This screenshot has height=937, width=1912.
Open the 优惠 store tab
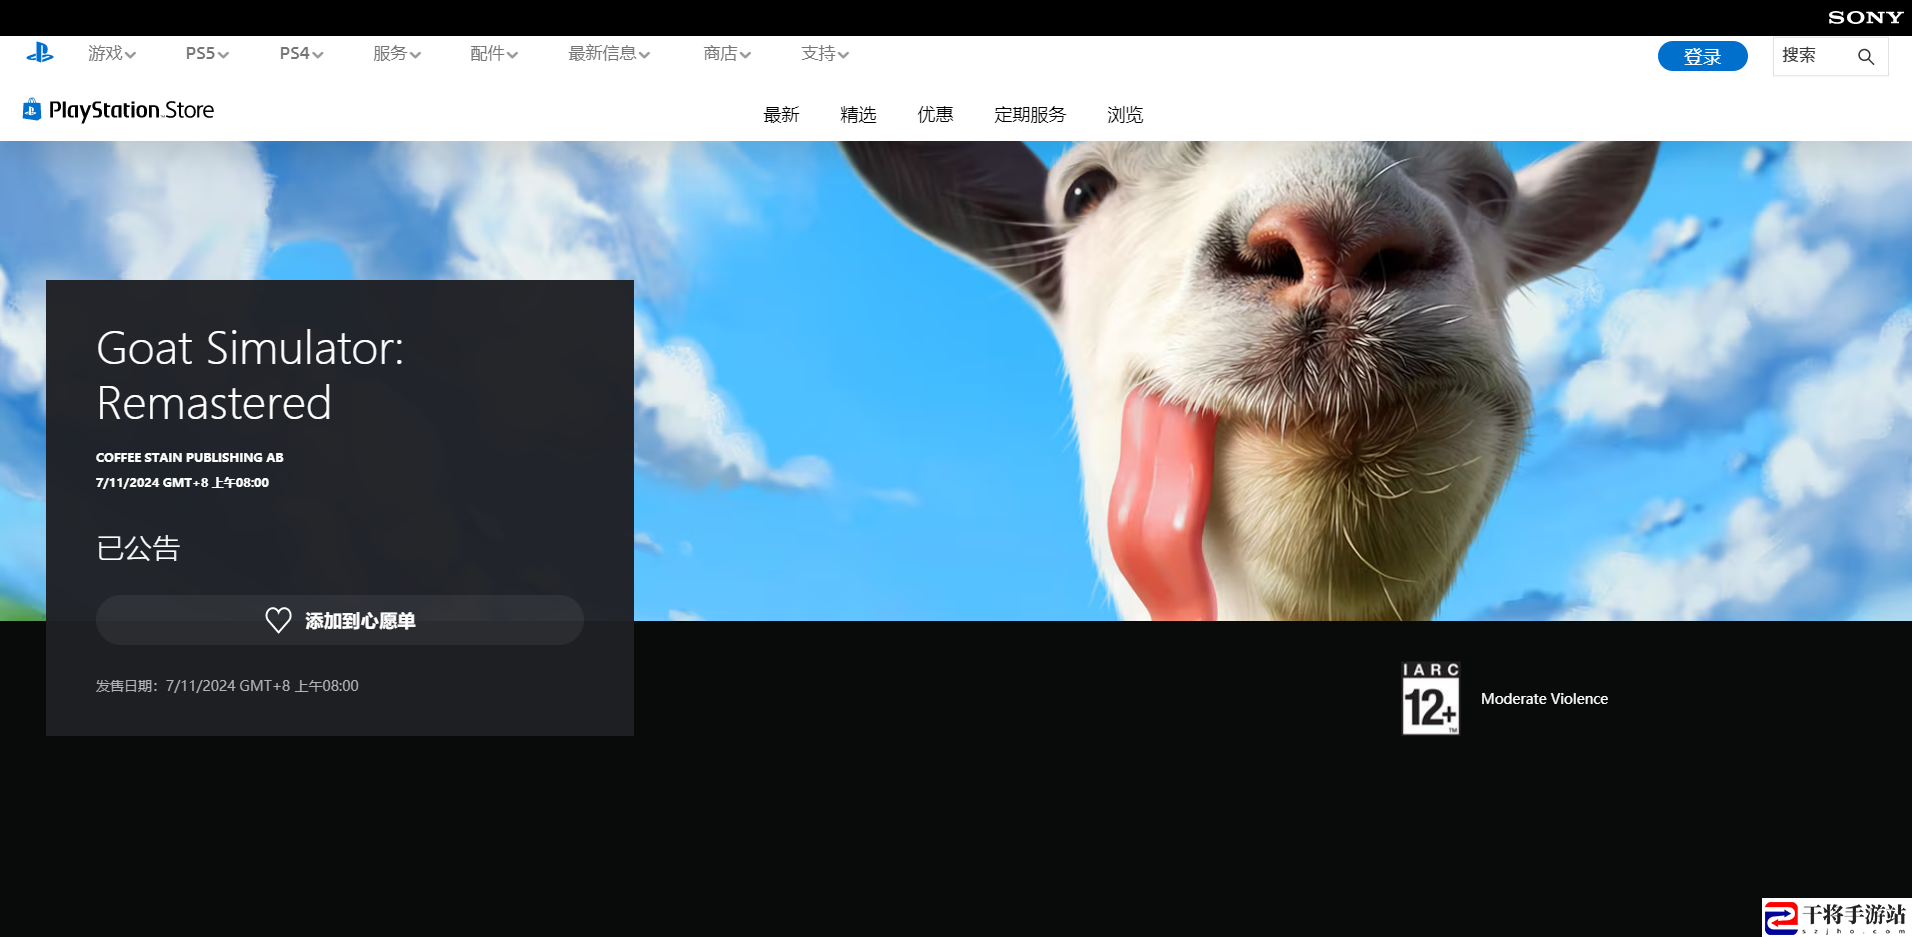click(935, 115)
